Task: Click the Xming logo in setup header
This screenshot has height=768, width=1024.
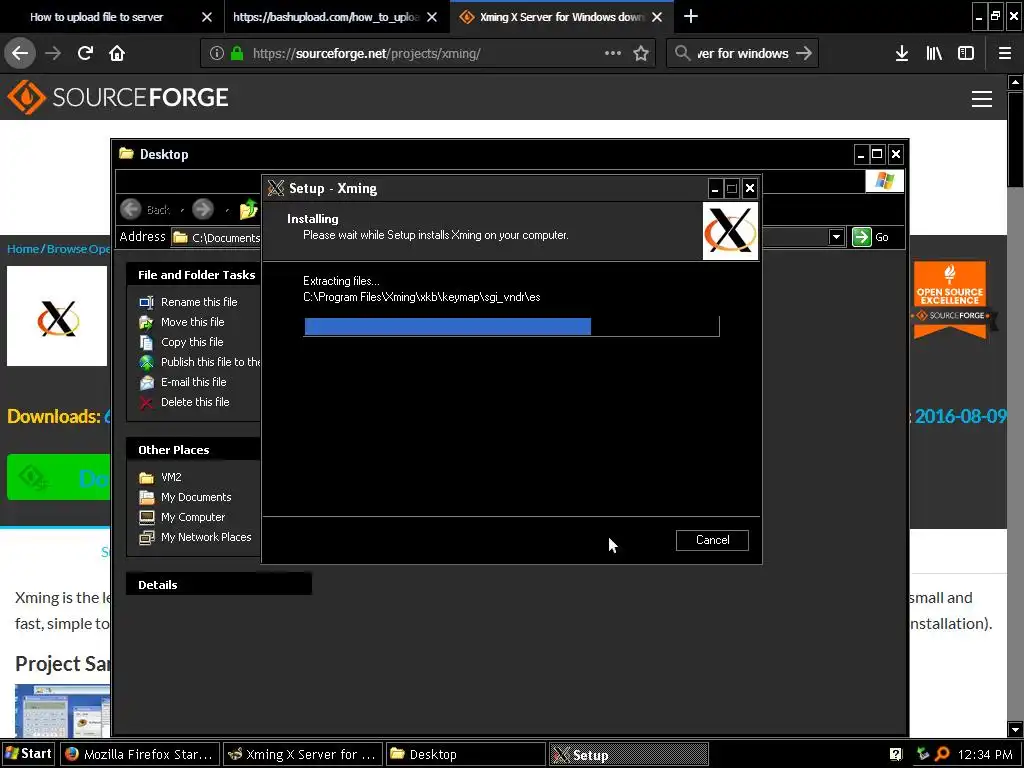Action: click(x=730, y=231)
